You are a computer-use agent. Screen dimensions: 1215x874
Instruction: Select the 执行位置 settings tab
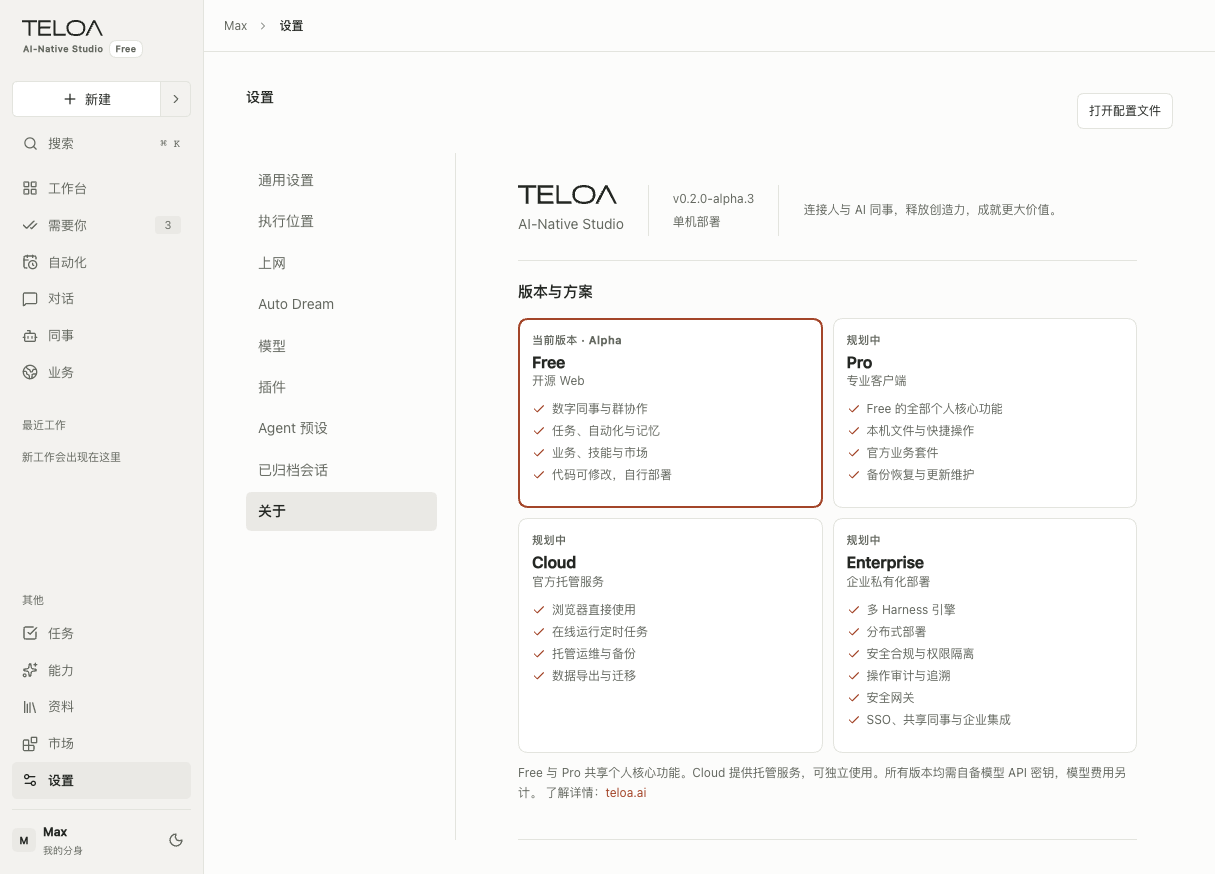pyautogui.click(x=341, y=221)
